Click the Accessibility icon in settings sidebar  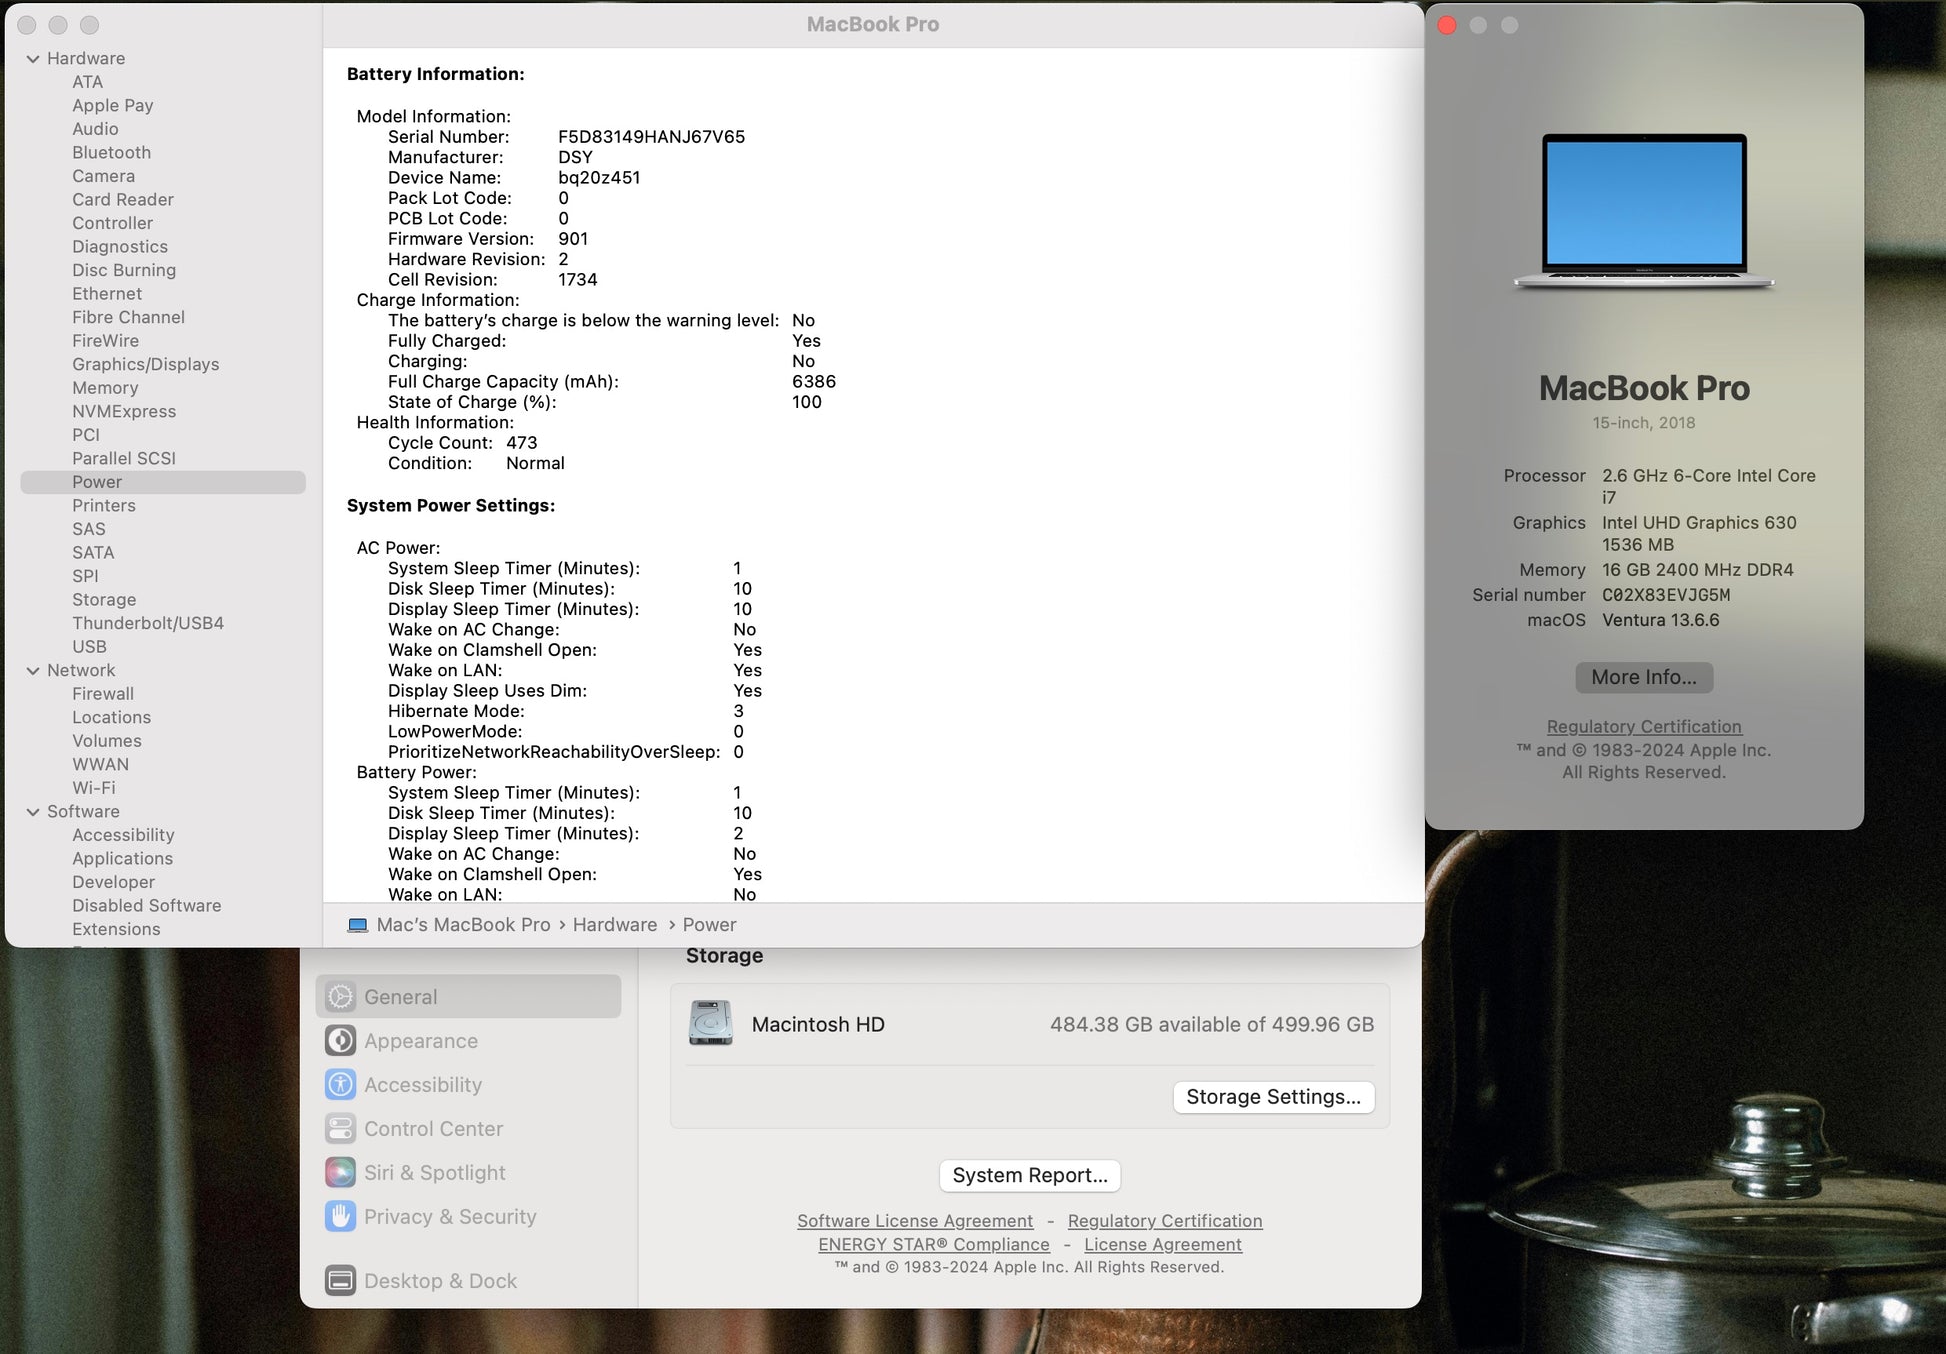(340, 1085)
